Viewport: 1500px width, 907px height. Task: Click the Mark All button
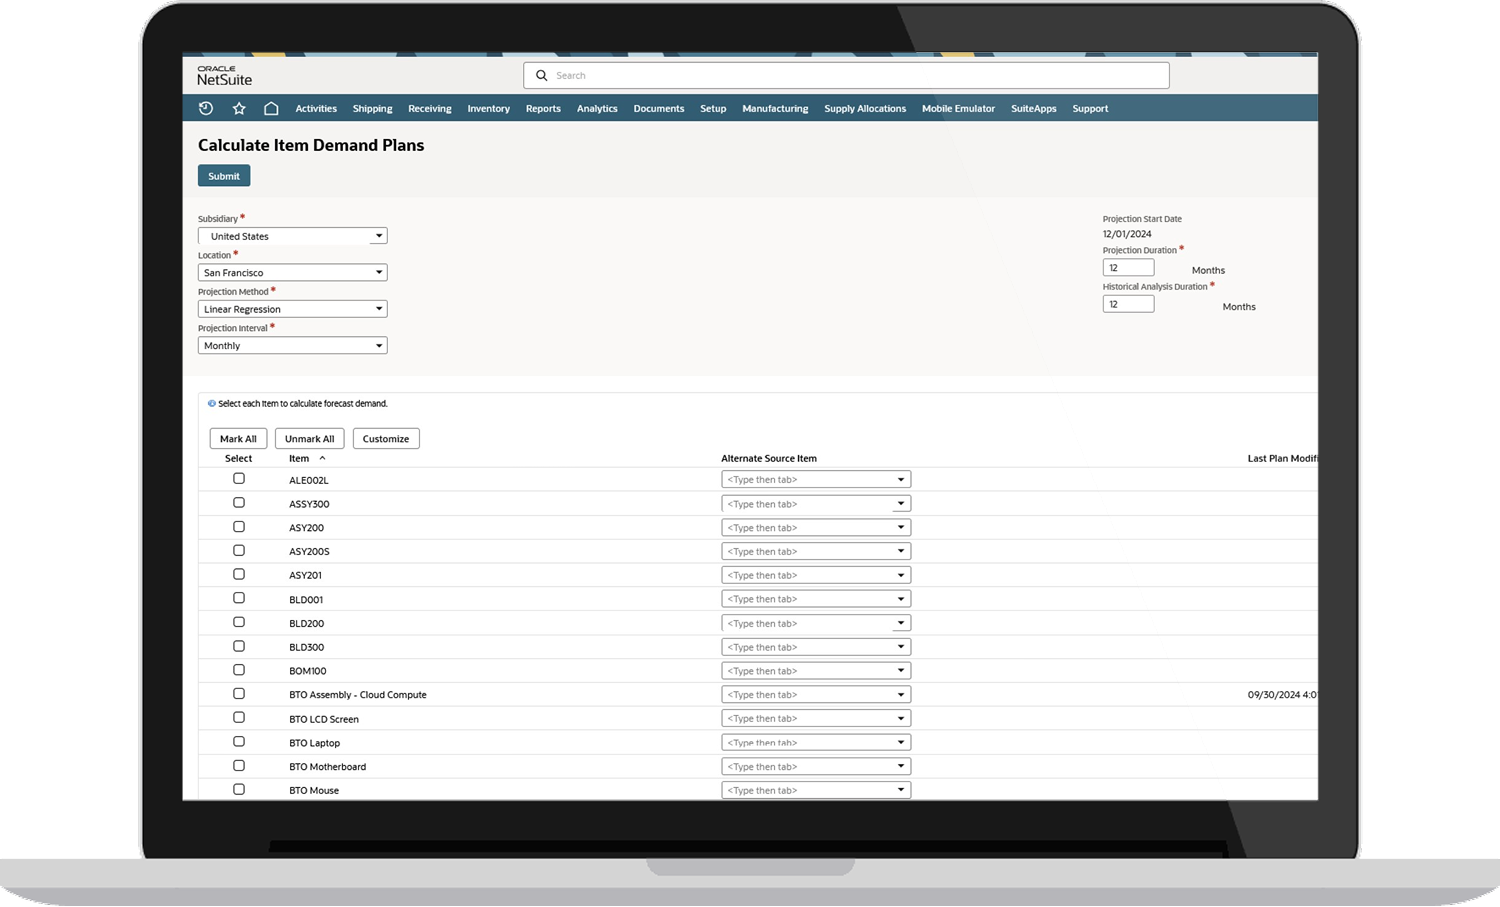(x=238, y=439)
